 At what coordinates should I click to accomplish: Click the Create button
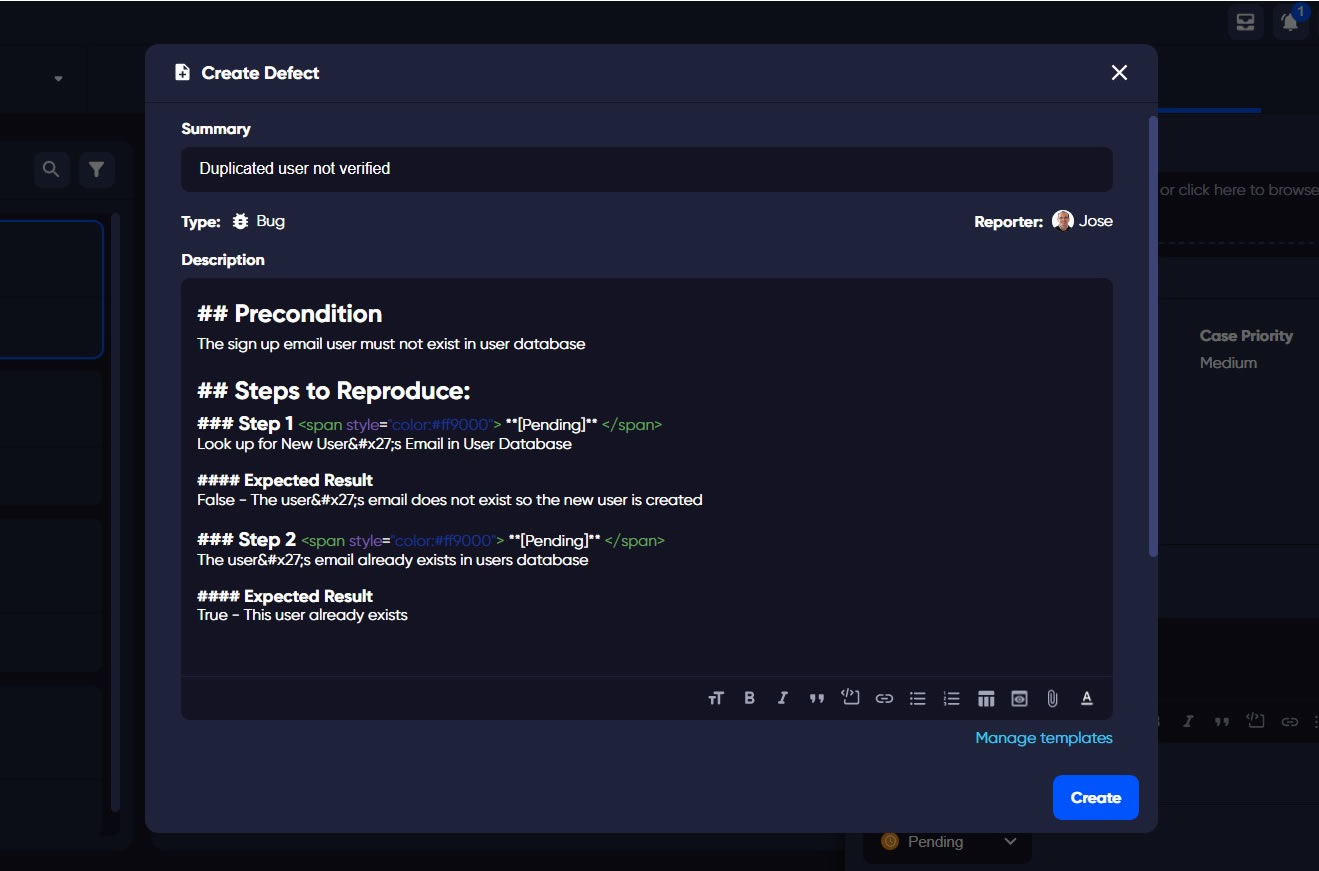tap(1095, 797)
